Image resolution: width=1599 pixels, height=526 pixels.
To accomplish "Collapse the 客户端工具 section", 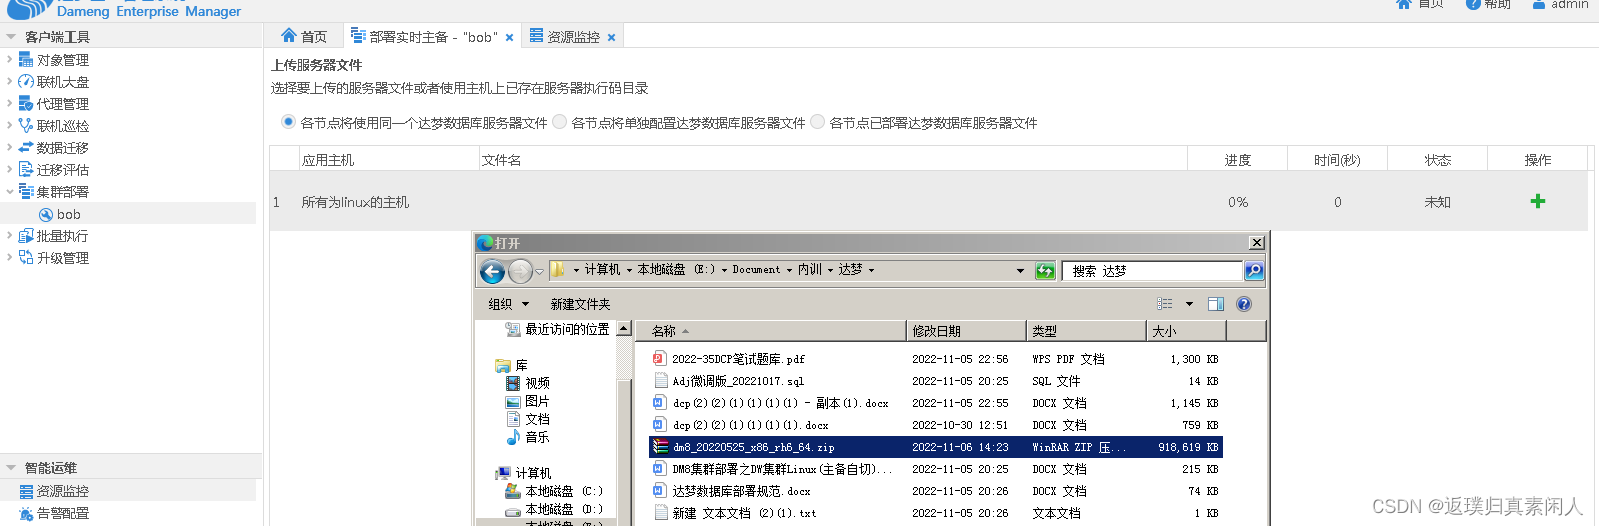I will coord(11,37).
